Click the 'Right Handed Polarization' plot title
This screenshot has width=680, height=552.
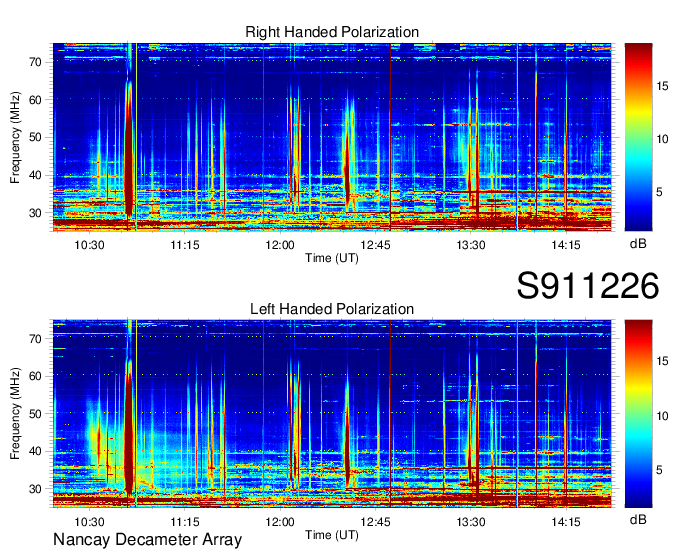(x=332, y=32)
